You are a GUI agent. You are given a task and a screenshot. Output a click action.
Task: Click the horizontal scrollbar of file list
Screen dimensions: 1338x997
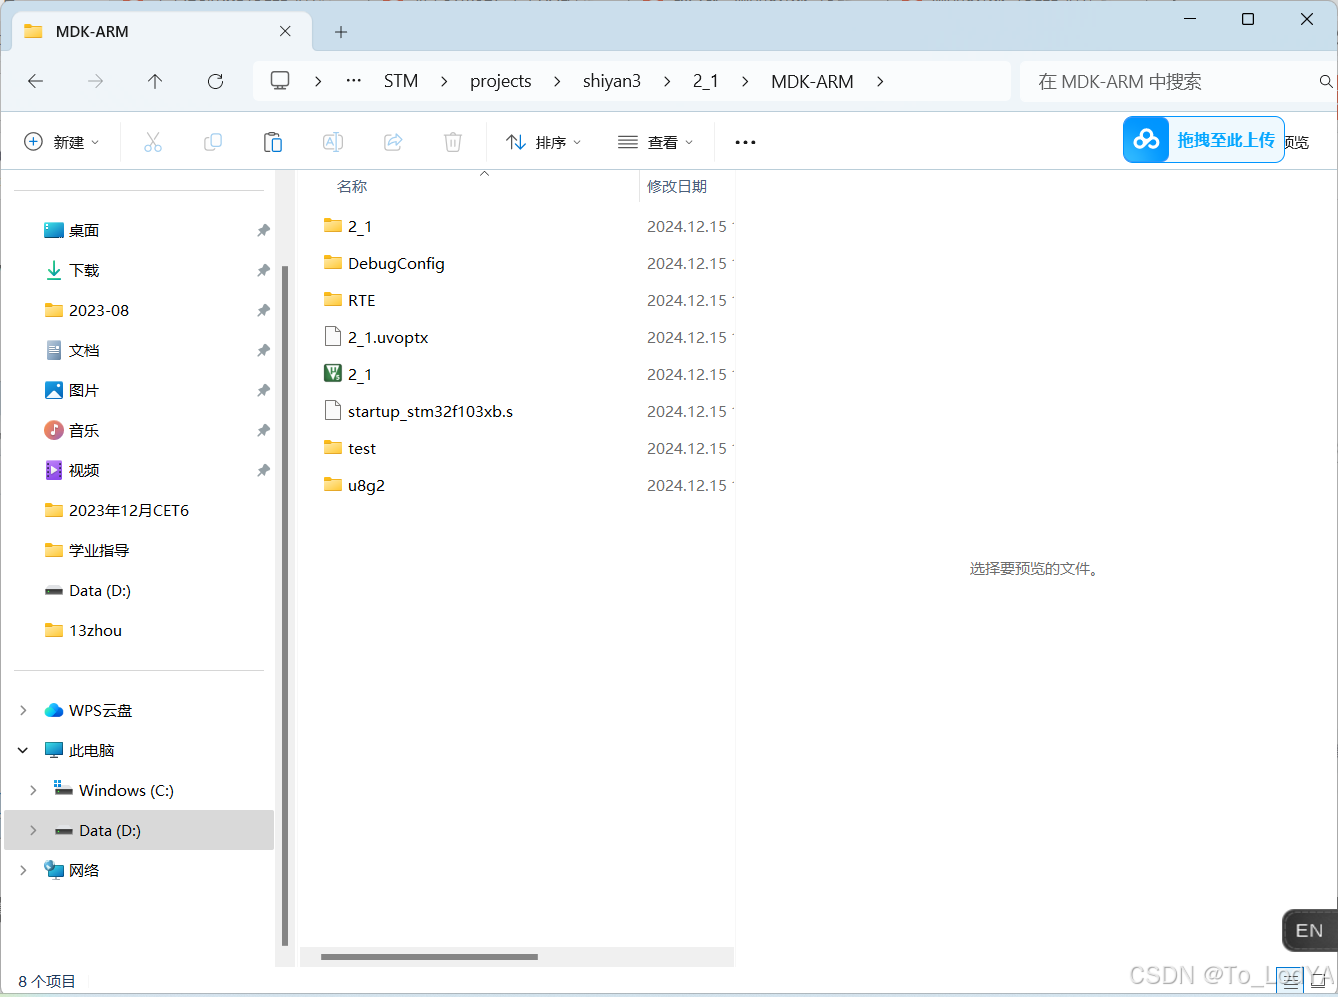[429, 957]
